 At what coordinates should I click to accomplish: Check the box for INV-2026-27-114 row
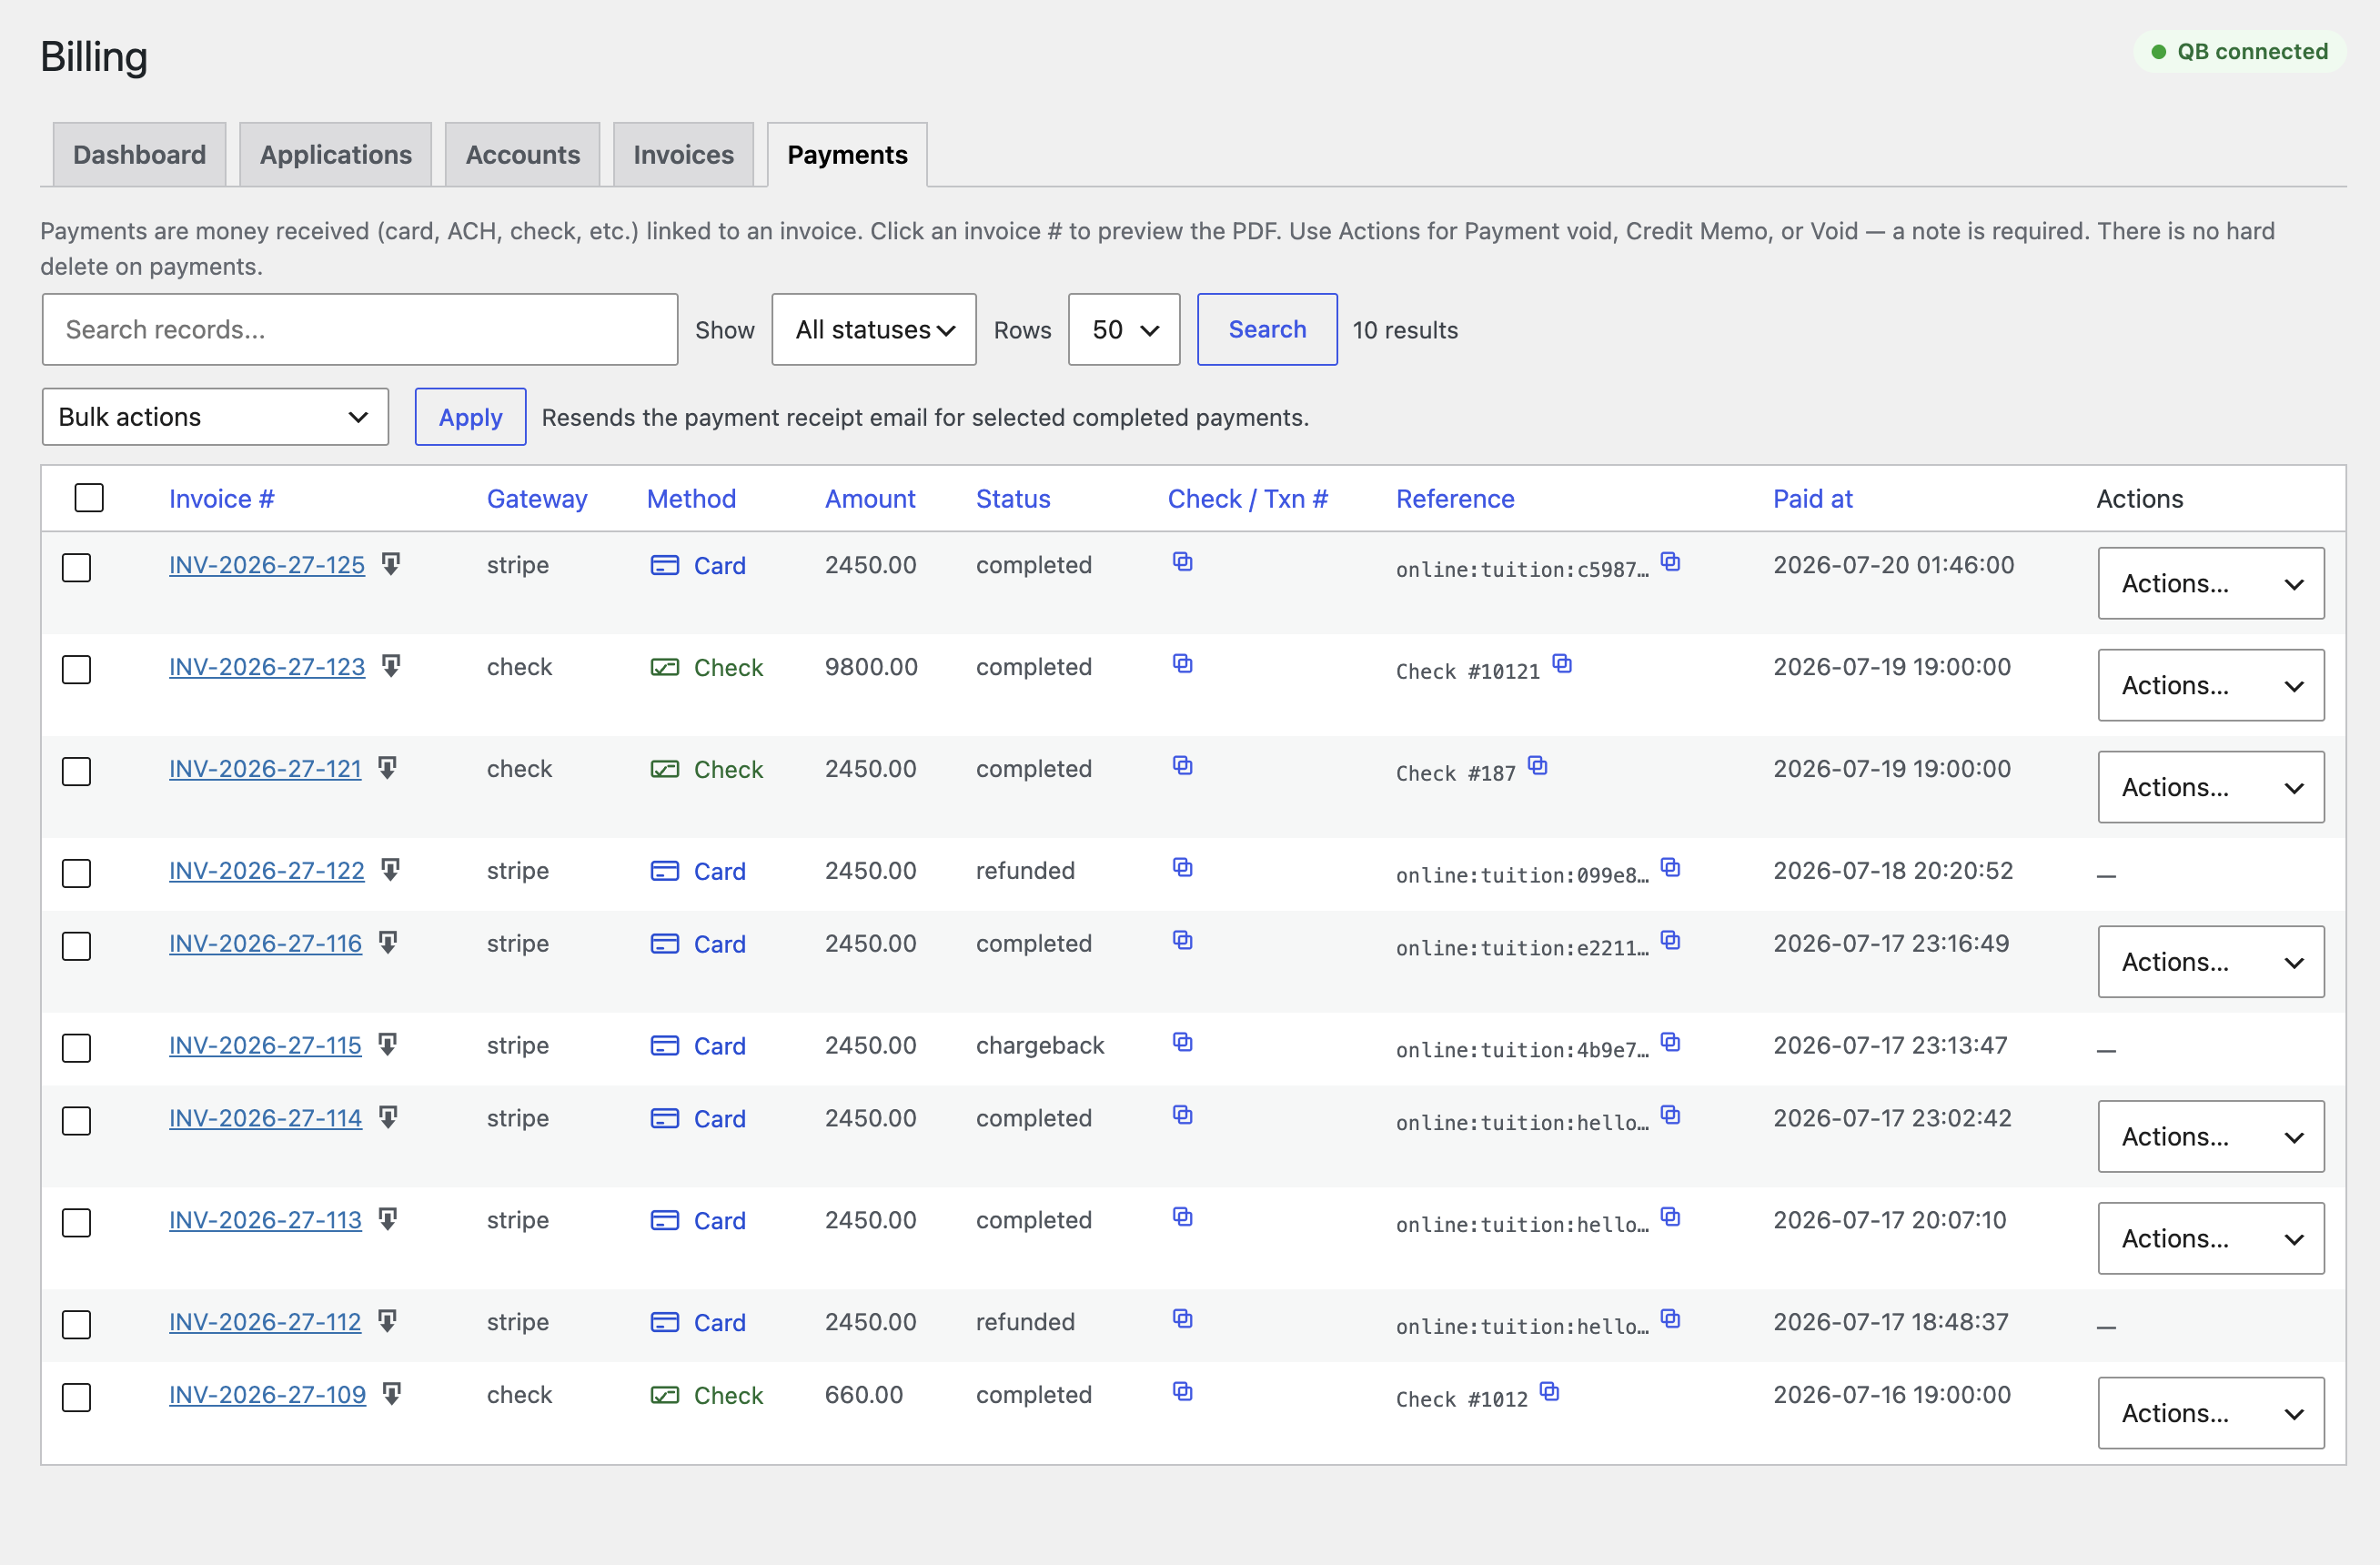point(76,1120)
